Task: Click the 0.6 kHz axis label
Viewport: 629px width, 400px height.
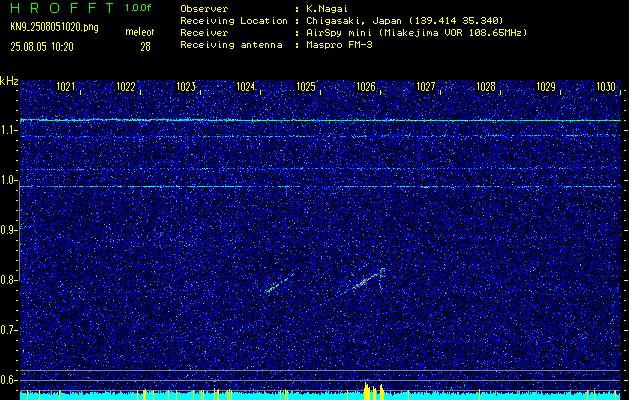Action: point(7,380)
